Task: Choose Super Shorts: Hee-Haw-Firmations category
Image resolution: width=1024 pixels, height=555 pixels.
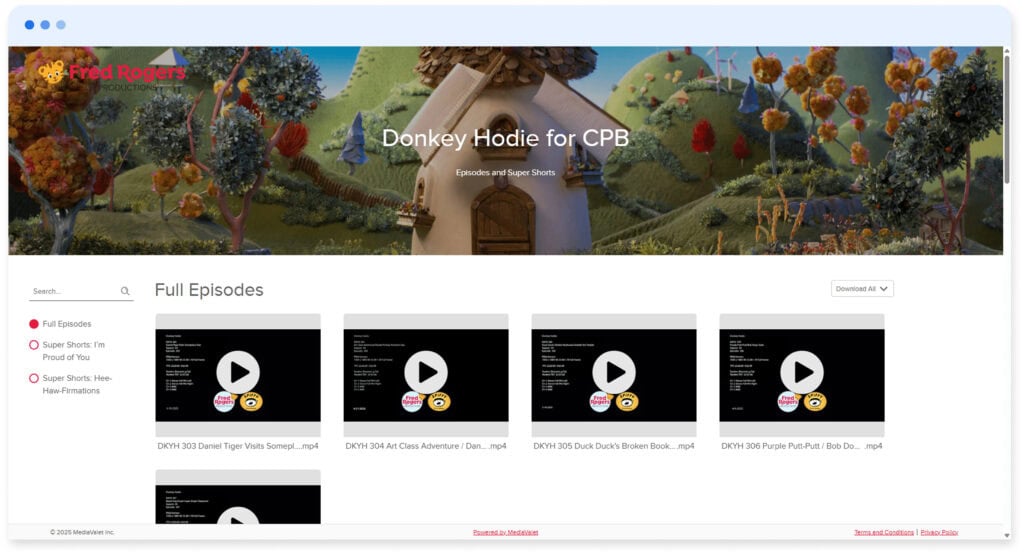Action: tap(35, 379)
